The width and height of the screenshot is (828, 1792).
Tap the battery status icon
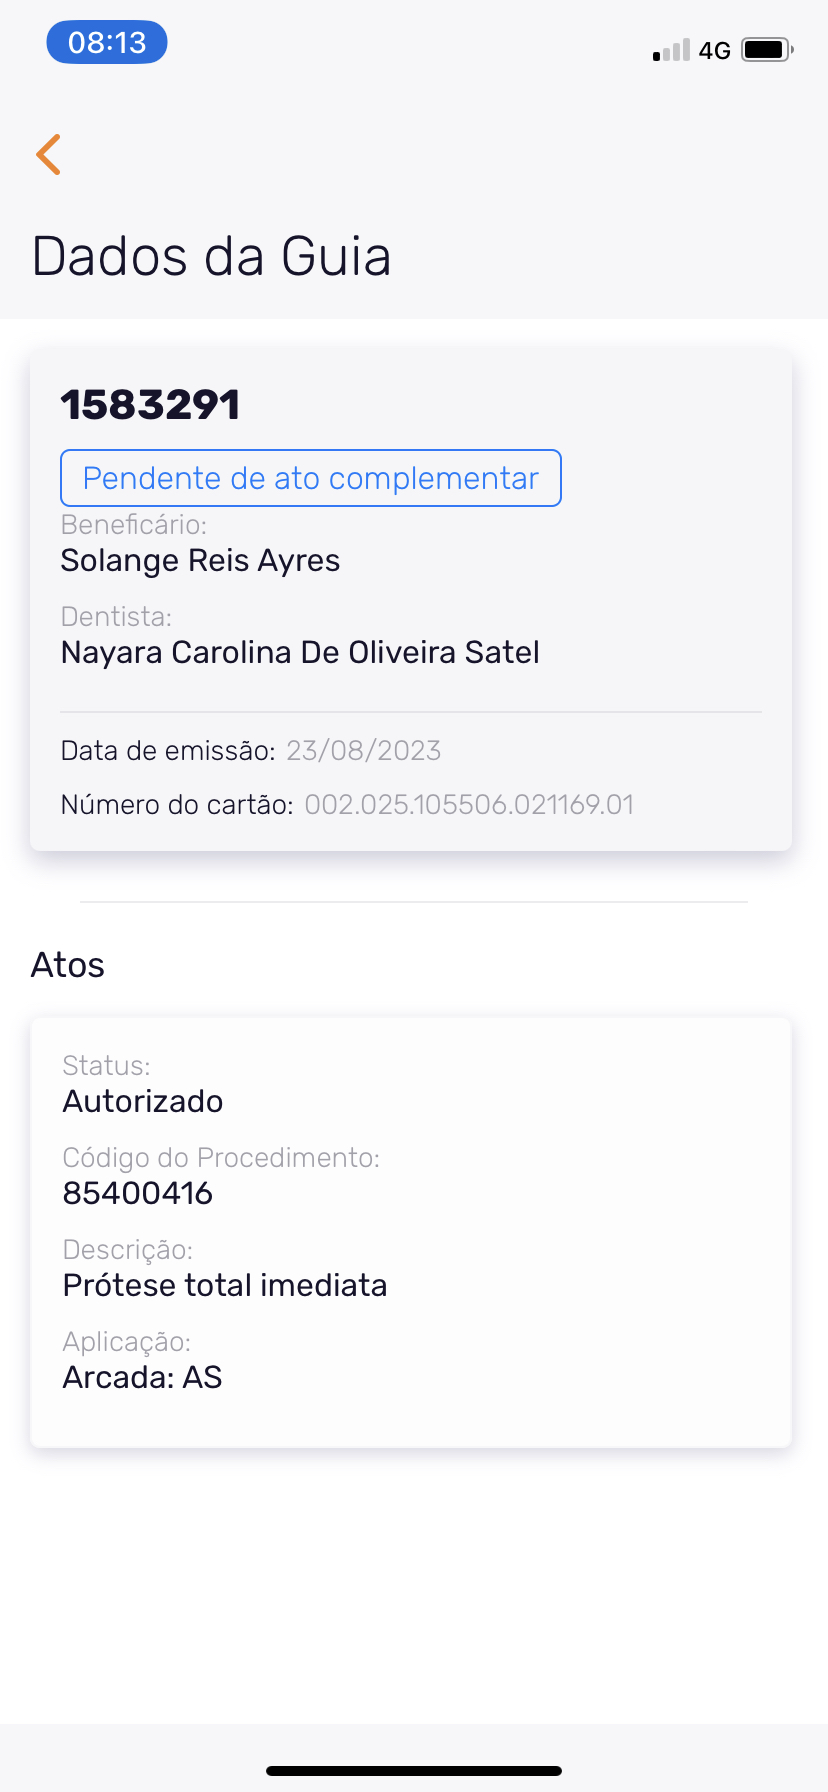pyautogui.click(x=767, y=49)
